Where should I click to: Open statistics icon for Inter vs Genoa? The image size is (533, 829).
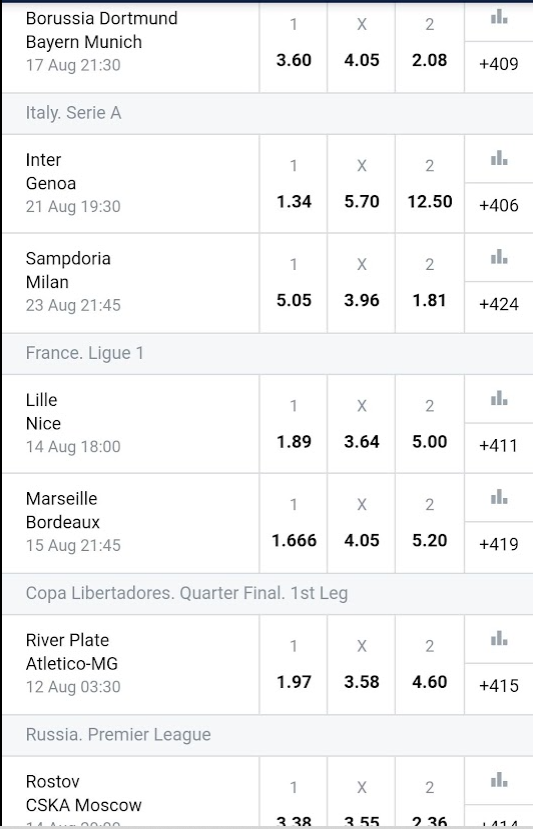coord(499,158)
